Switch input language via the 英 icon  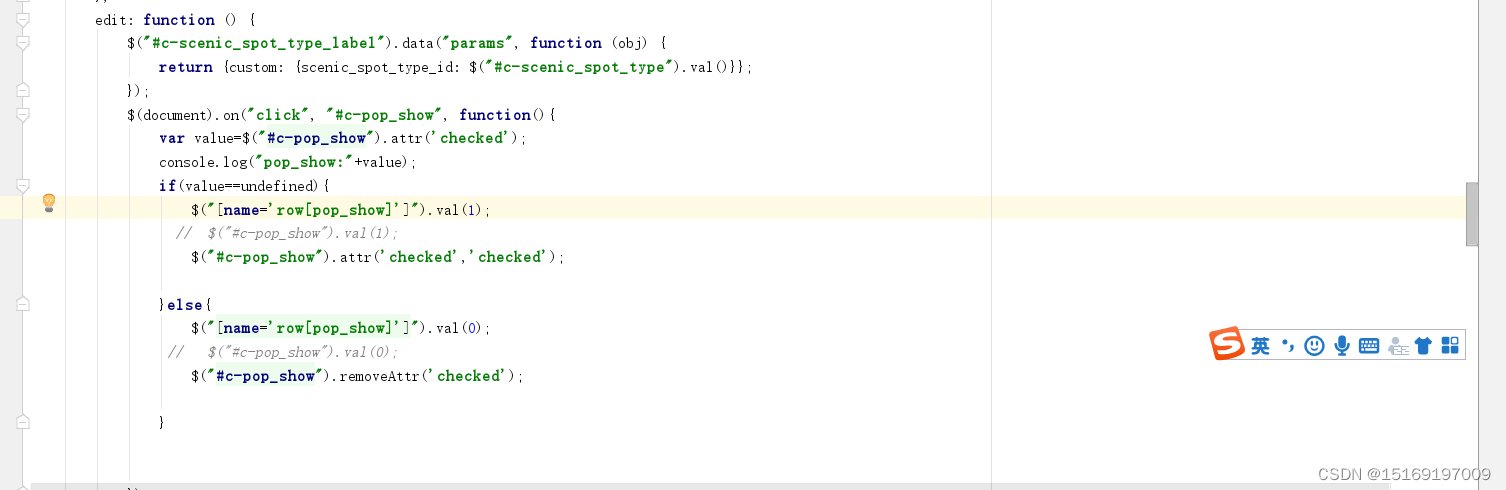click(1261, 346)
